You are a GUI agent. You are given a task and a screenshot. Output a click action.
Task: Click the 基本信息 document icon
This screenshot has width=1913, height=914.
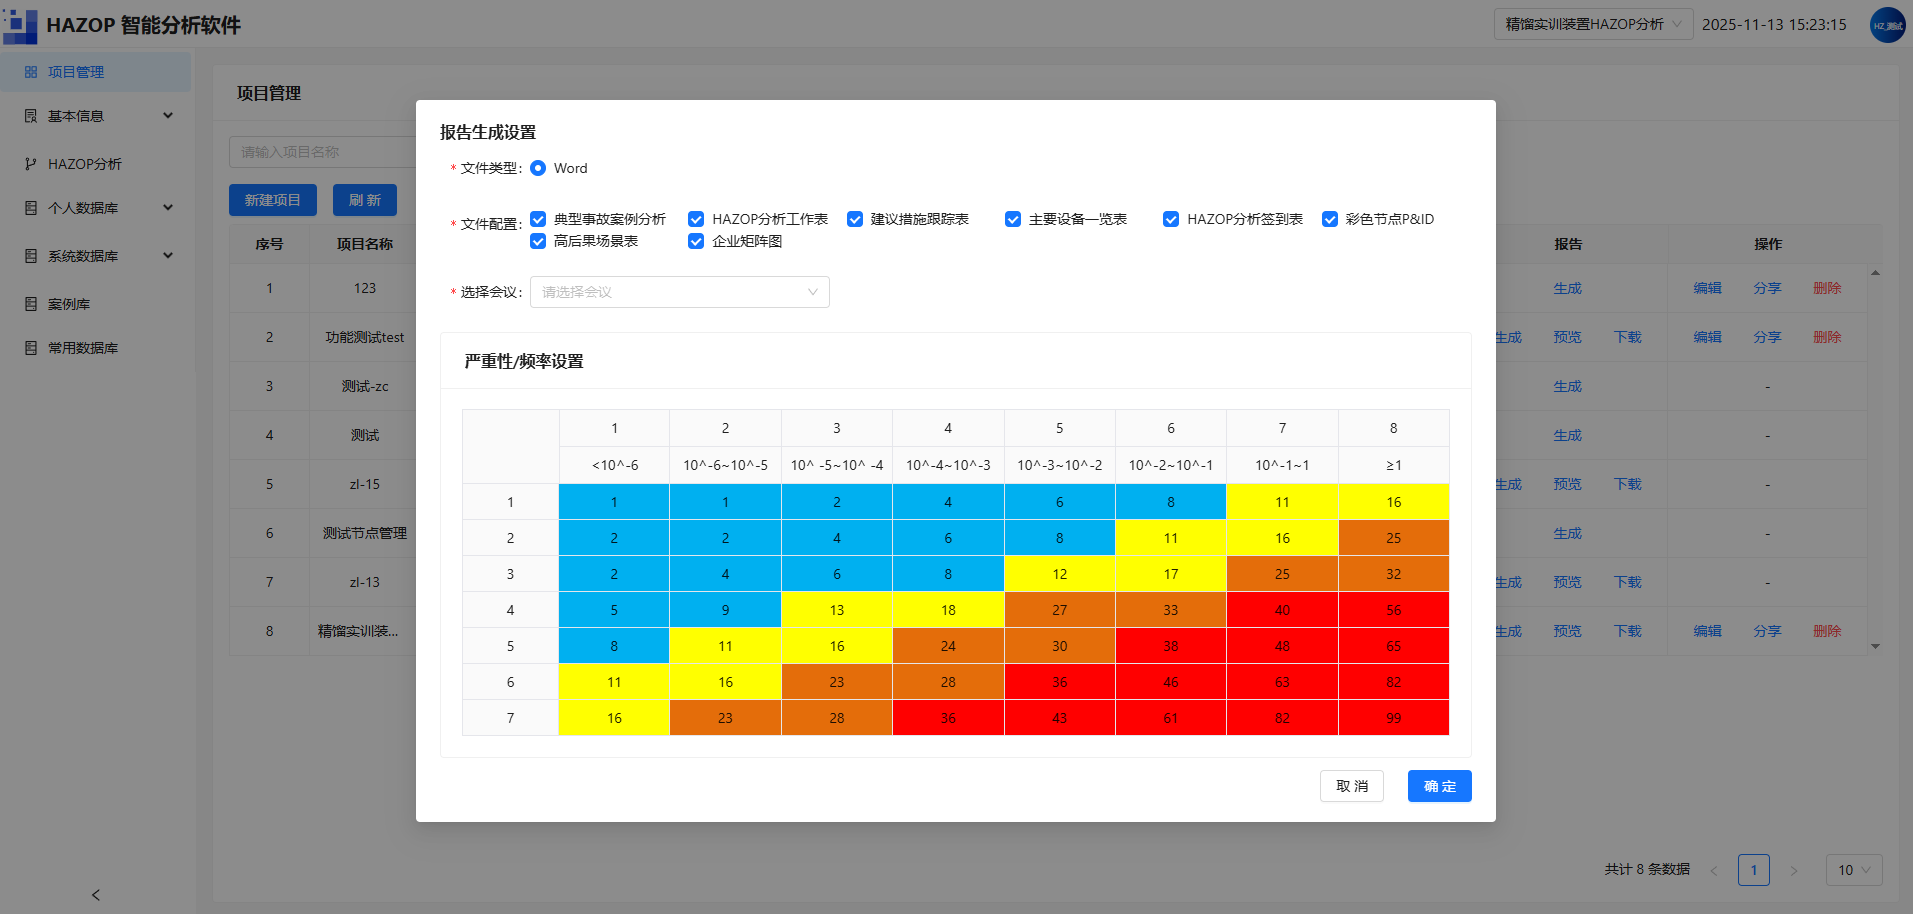tap(31, 116)
